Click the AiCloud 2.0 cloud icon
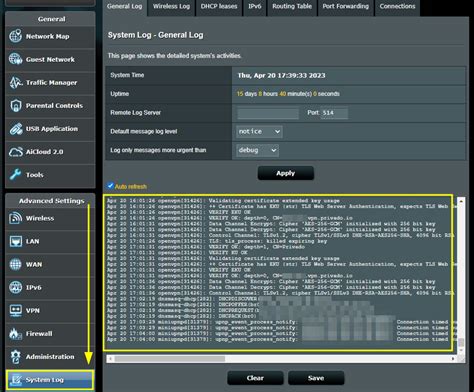 click(15, 152)
